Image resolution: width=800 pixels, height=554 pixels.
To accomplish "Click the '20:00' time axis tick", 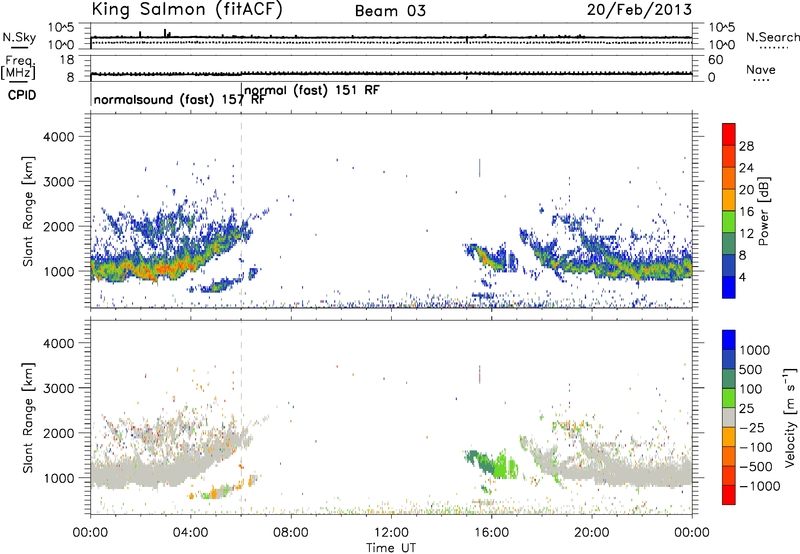I will (591, 533).
